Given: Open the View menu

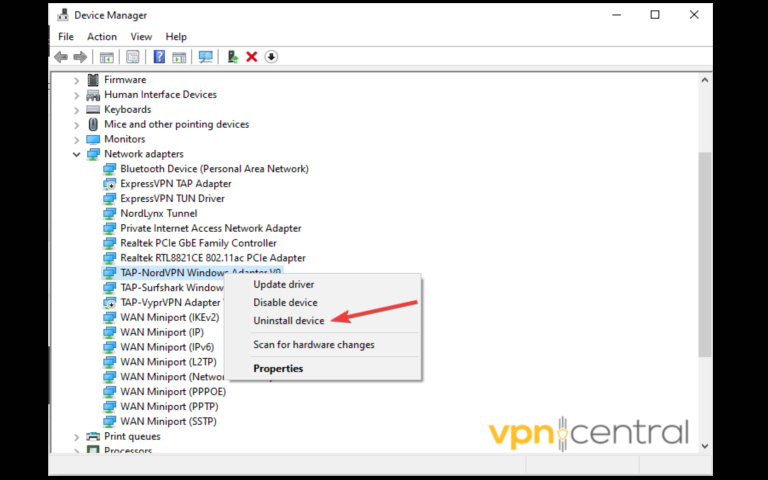Looking at the screenshot, I should [x=141, y=37].
